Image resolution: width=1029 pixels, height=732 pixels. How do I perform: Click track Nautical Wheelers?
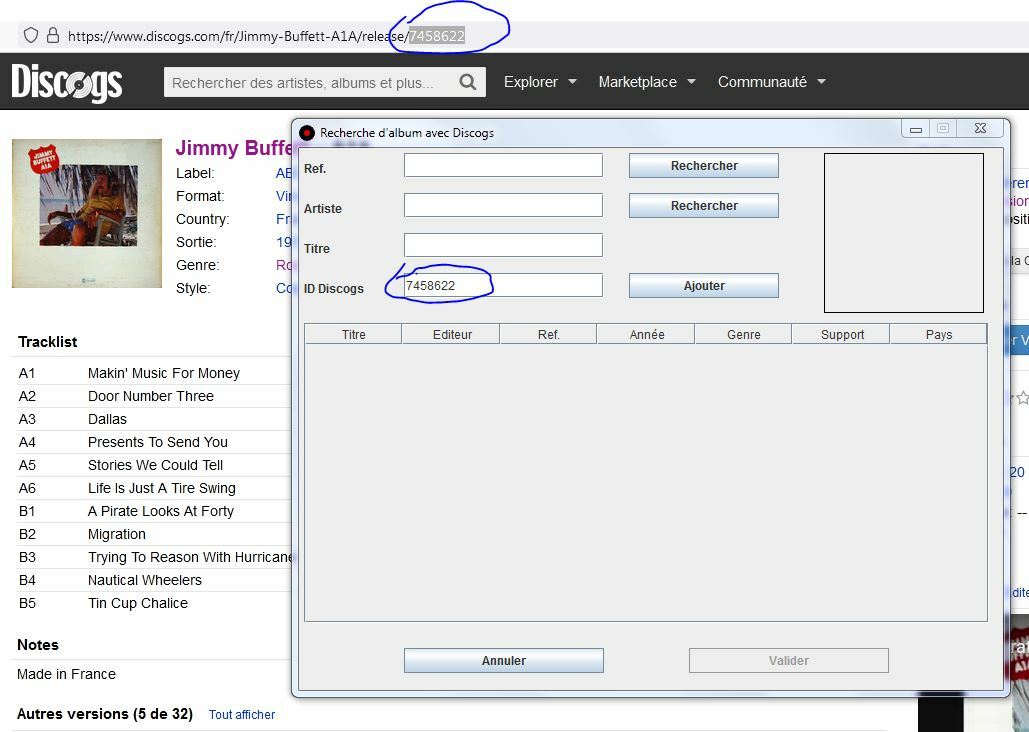point(144,580)
